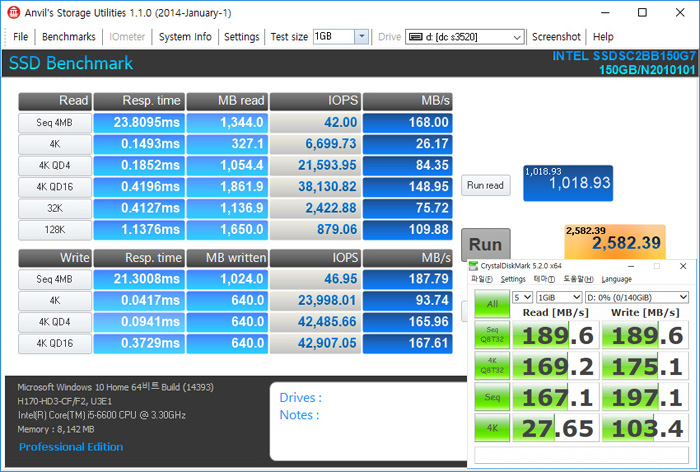This screenshot has height=472, width=700.
Task: Minimize the CrystalDiskMark window
Action: tap(631, 266)
